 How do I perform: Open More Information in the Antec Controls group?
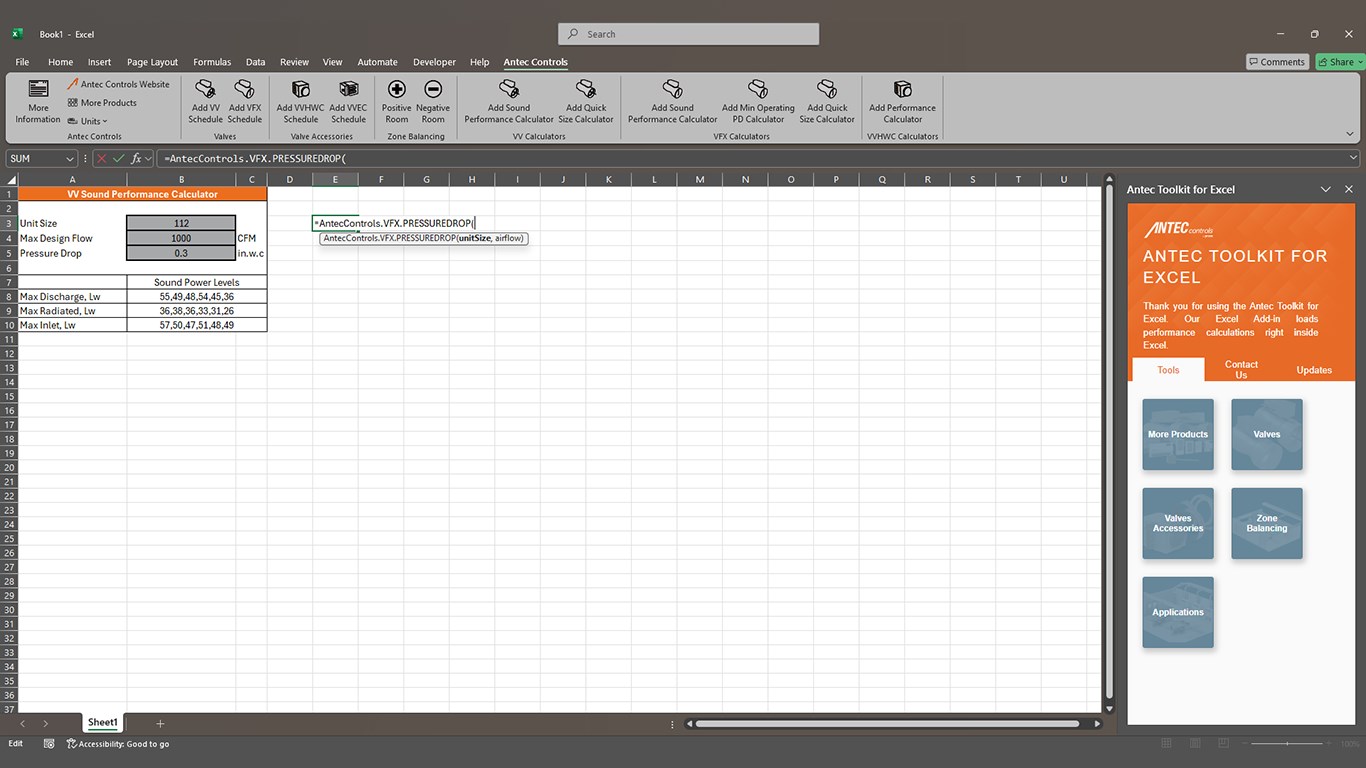pos(38,101)
